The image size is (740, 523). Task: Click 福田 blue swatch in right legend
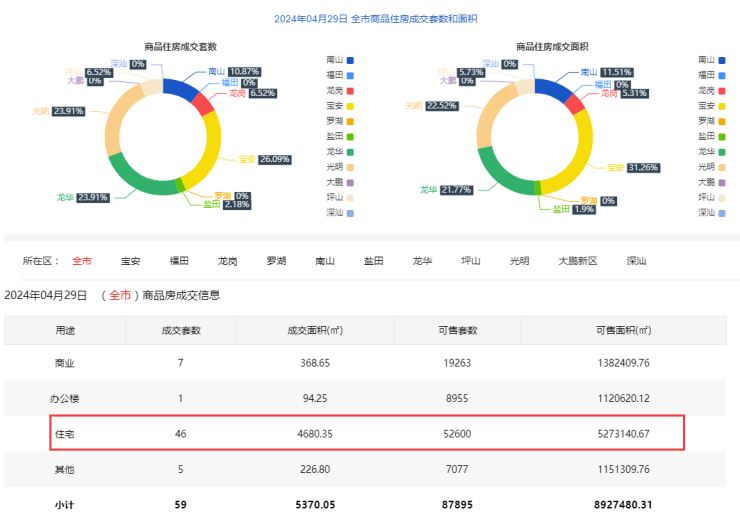[723, 75]
